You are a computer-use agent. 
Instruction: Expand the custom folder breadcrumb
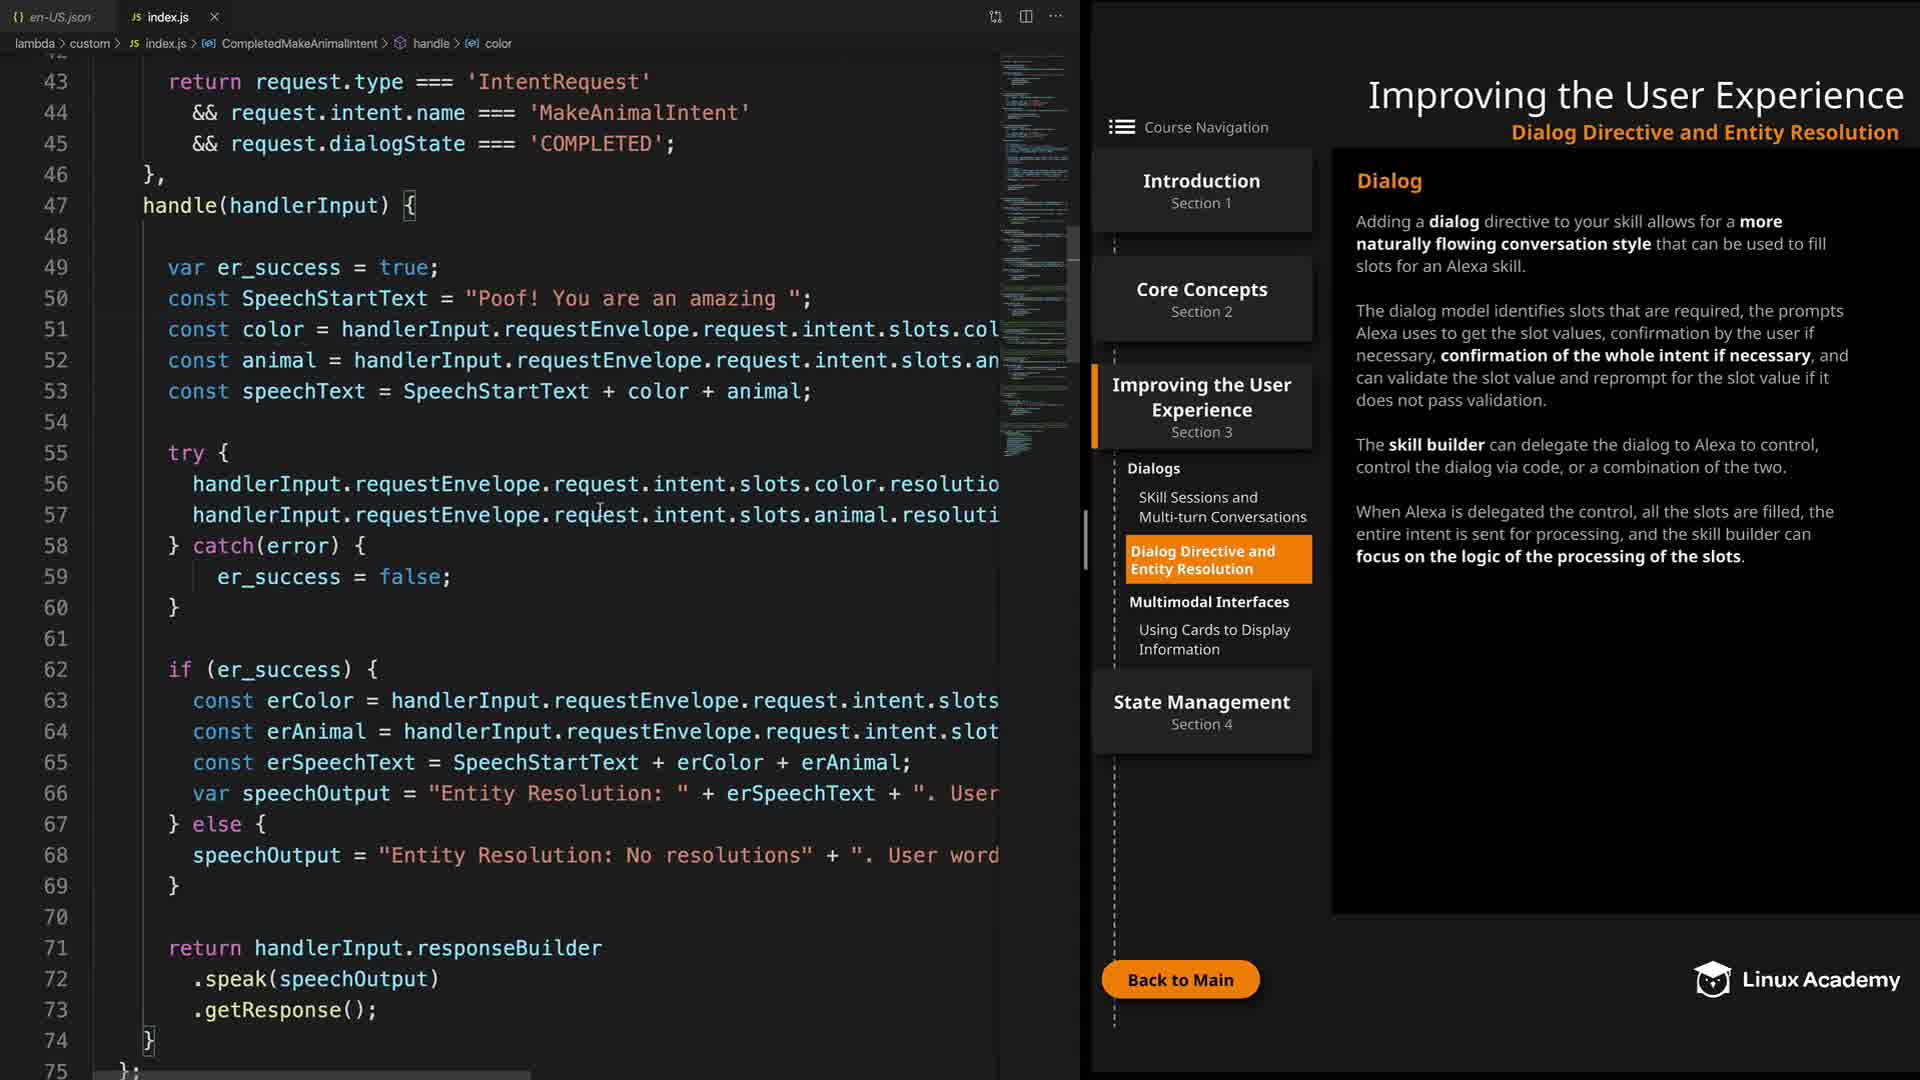tap(89, 44)
